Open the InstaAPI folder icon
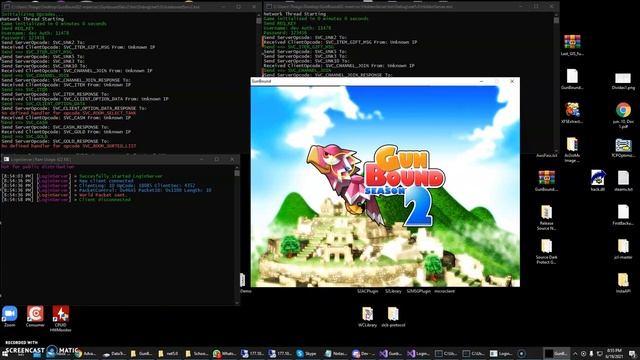Image resolution: width=640 pixels, height=360 pixels. [623, 283]
